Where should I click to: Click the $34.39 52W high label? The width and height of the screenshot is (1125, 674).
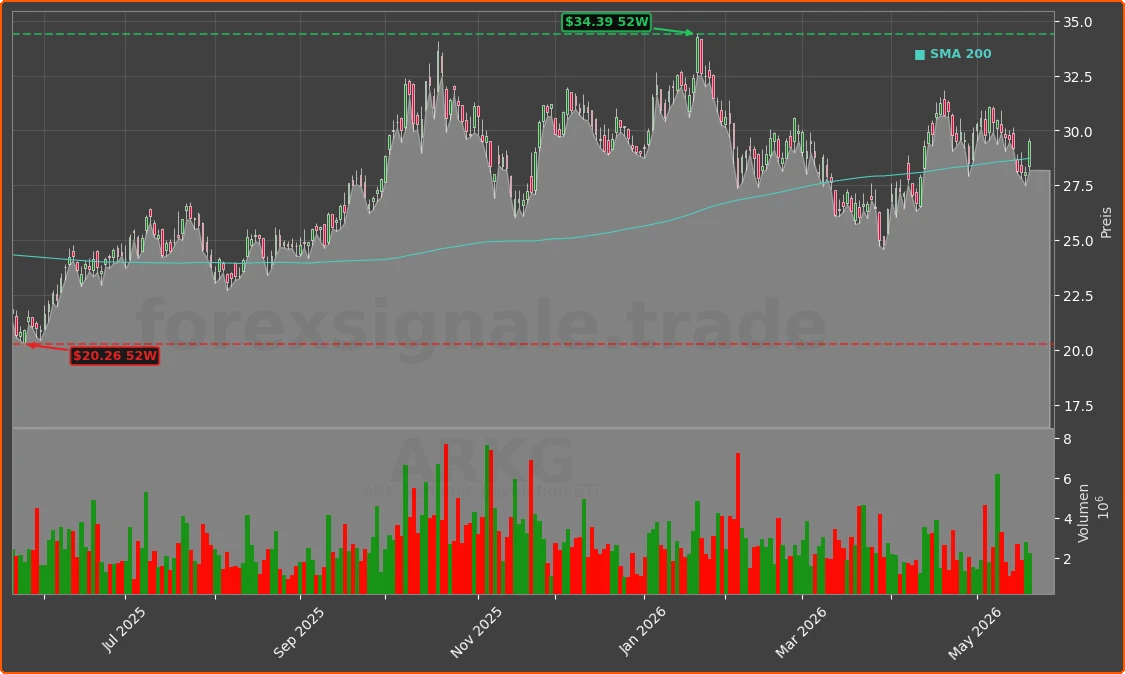click(606, 22)
